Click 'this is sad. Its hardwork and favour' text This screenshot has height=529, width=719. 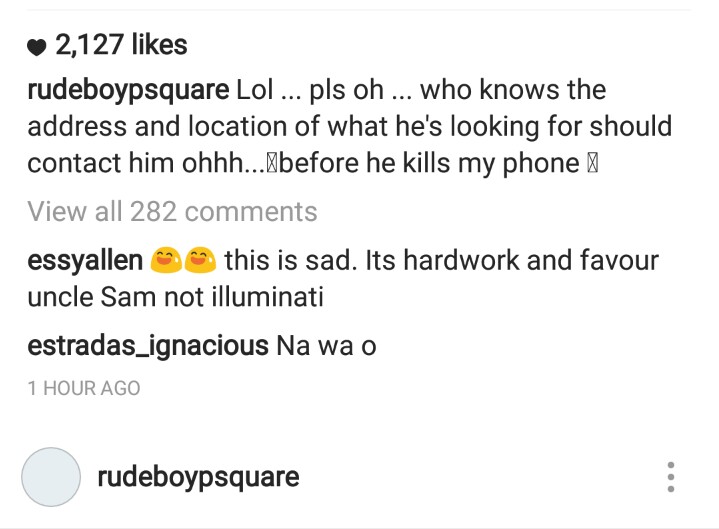442,260
